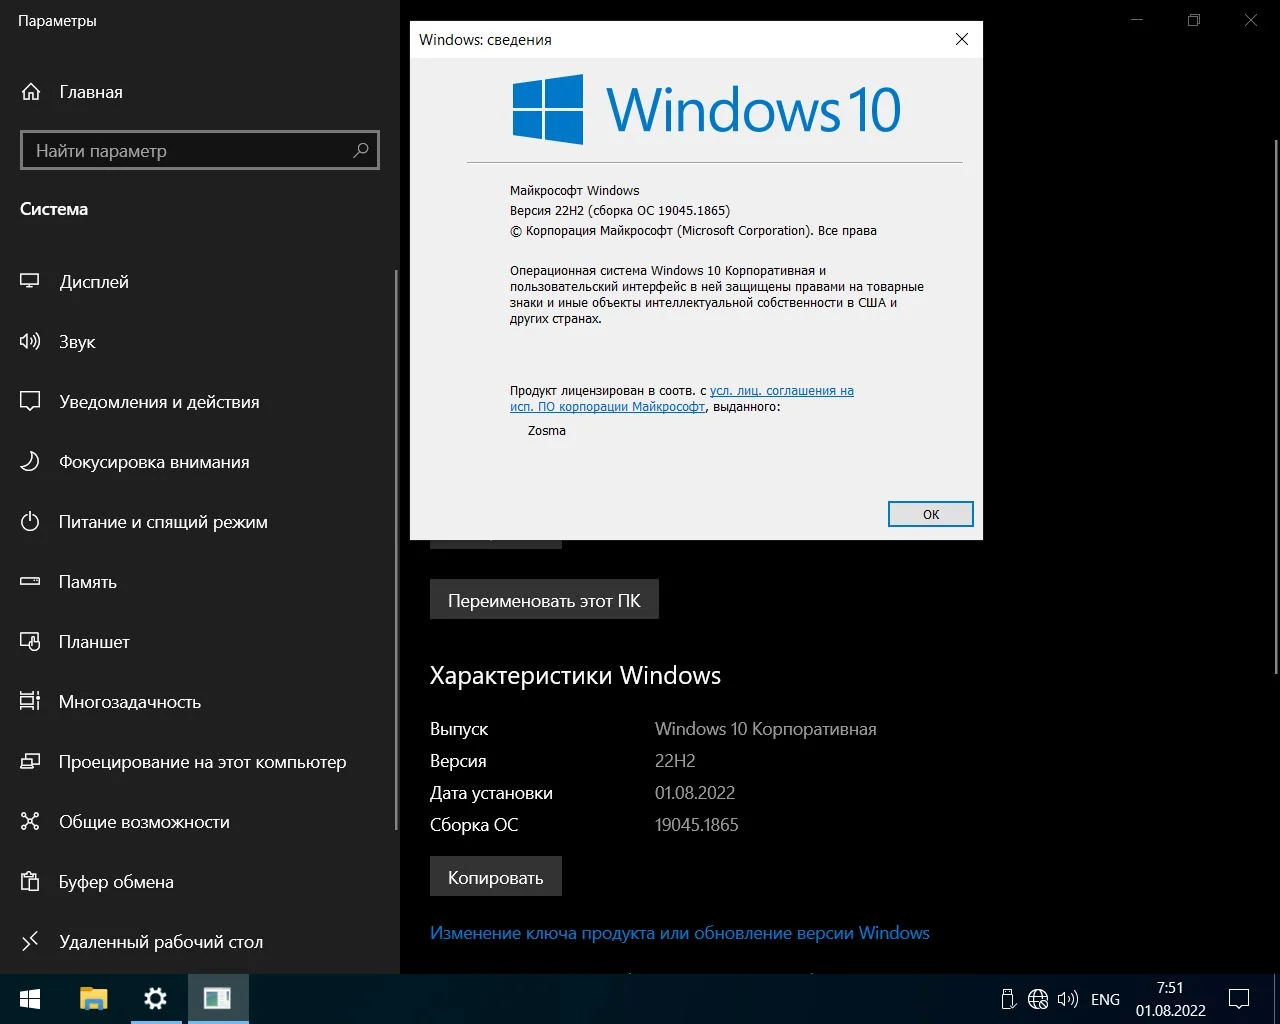
Task: Click the Система section heading
Action: point(54,209)
